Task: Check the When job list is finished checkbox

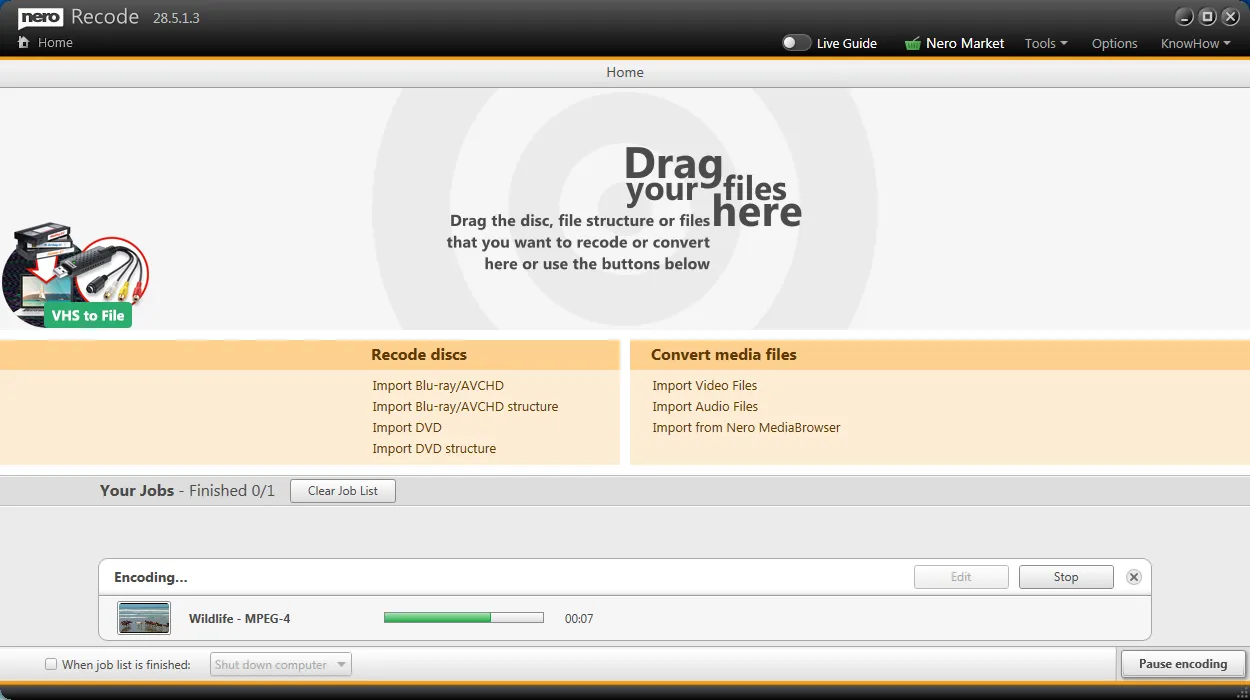Action: (x=50, y=664)
